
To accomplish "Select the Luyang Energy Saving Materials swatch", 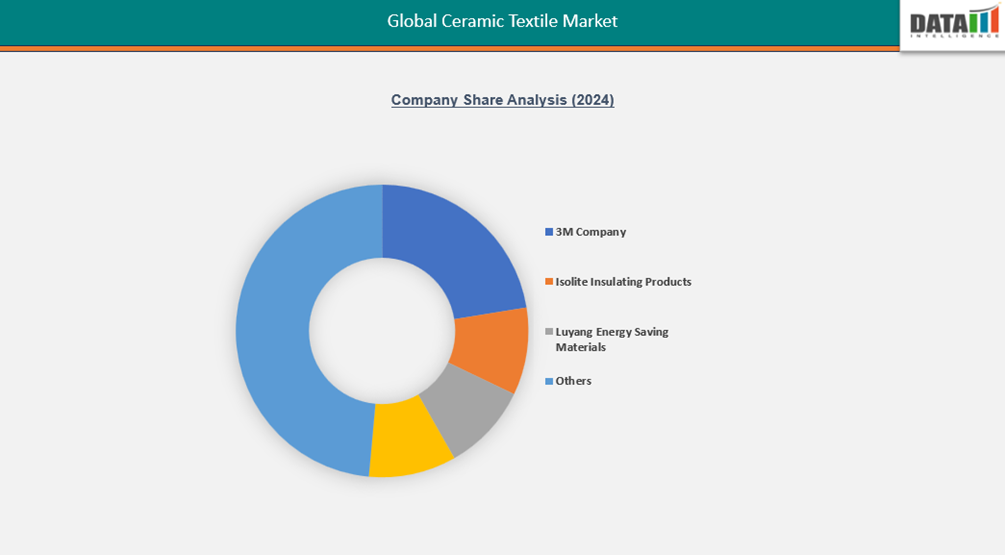I will (x=549, y=332).
